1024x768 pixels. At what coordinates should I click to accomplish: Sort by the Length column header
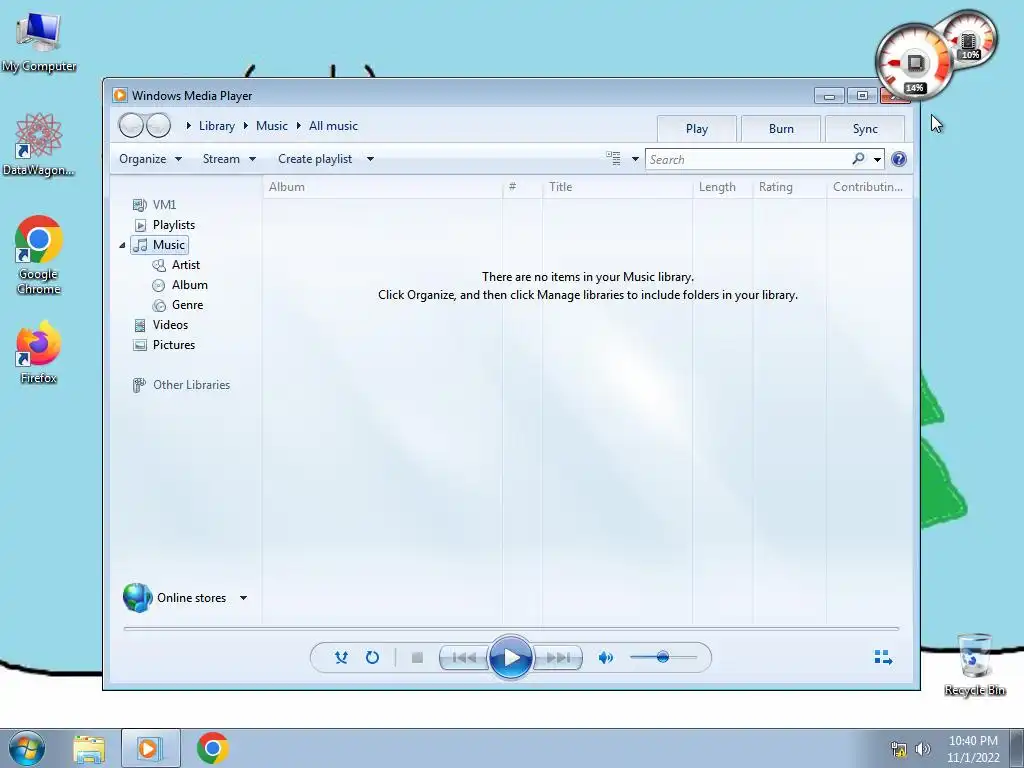point(722,187)
